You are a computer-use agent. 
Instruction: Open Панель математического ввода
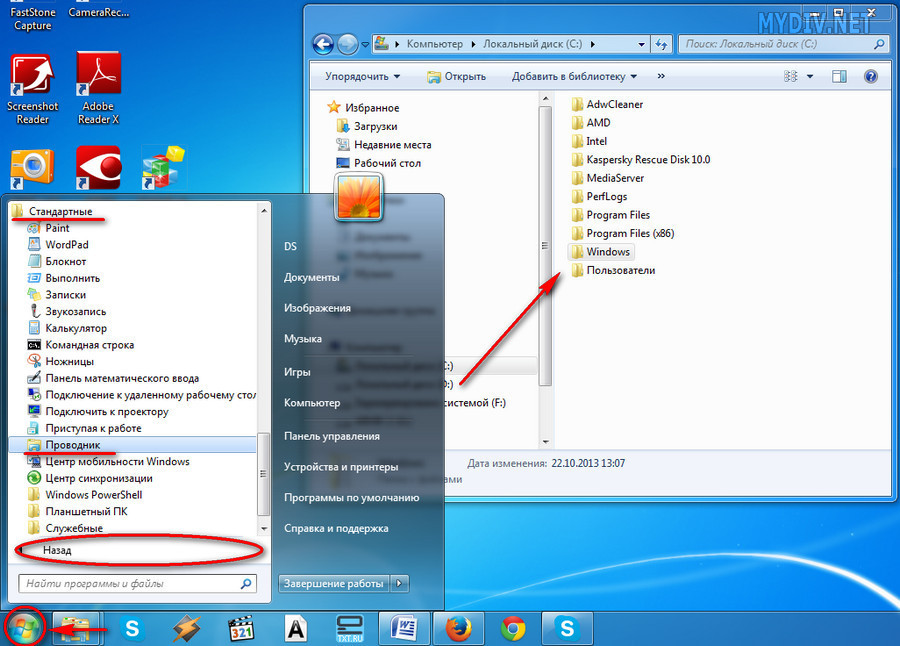point(114,378)
